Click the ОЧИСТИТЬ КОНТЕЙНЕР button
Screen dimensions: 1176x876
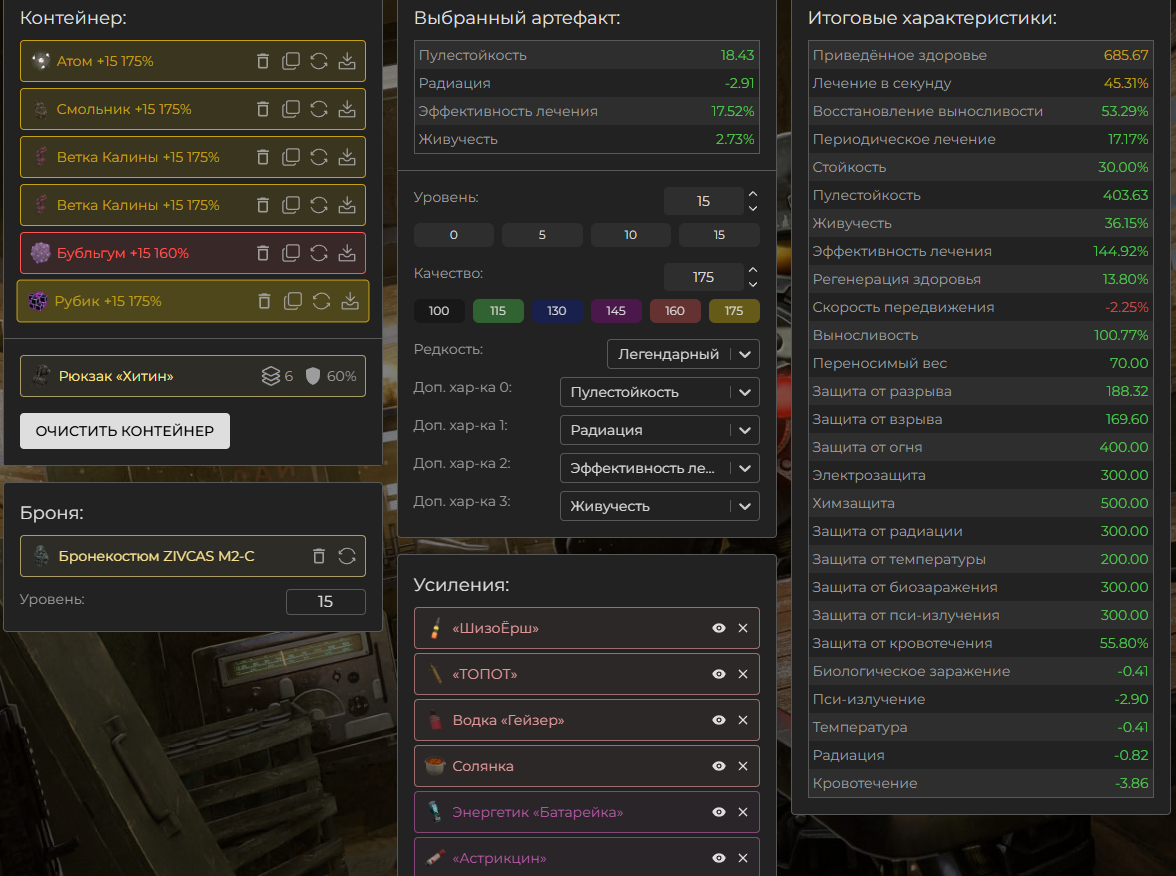(x=125, y=431)
